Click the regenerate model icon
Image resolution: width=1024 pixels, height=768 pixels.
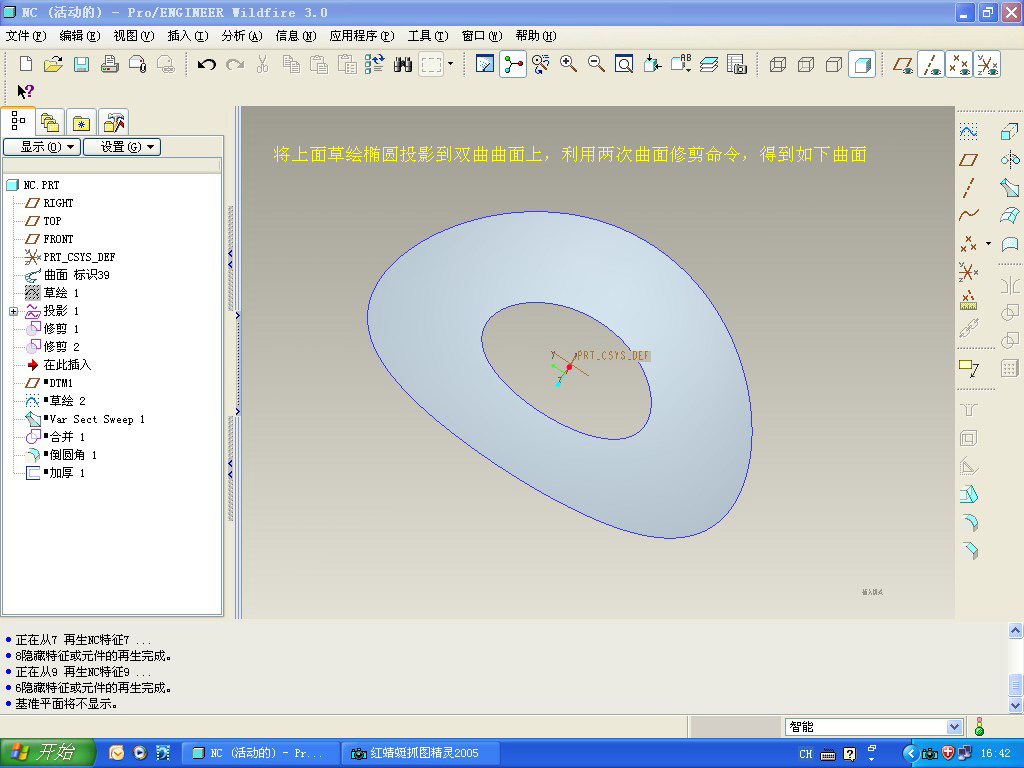[x=375, y=64]
